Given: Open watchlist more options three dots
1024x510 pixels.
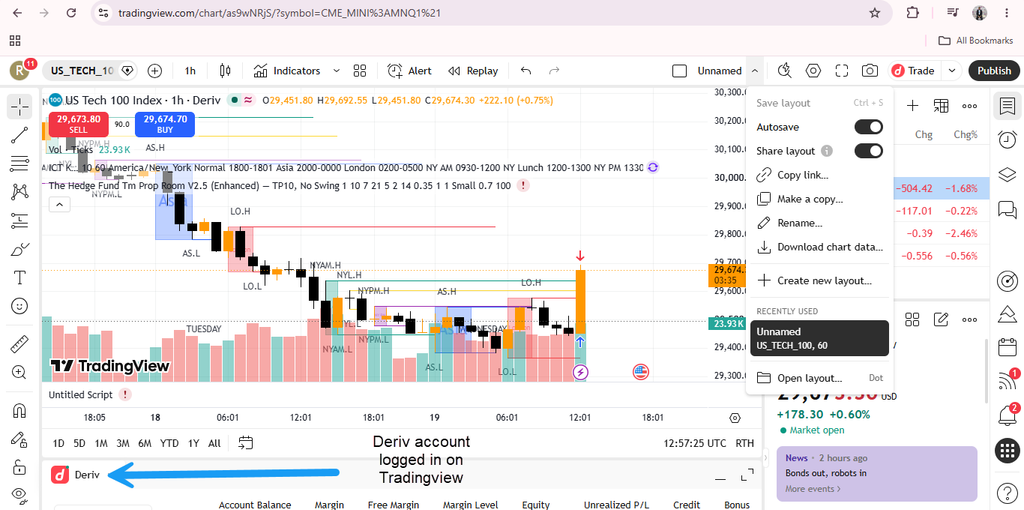Looking at the screenshot, I should pyautogui.click(x=969, y=106).
